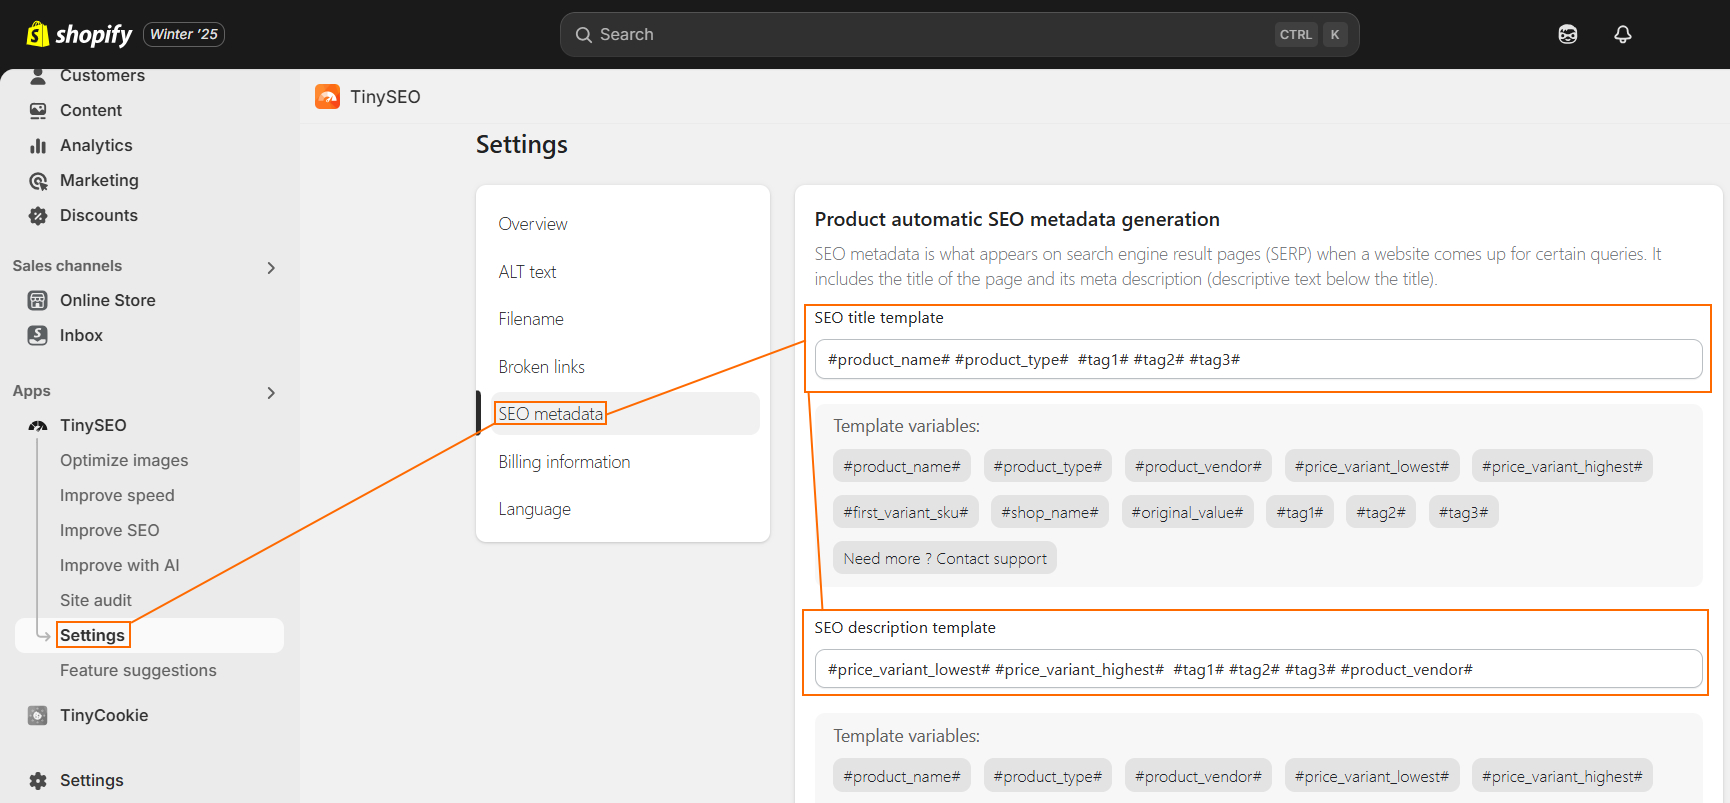The image size is (1730, 803).
Task: Insert #tag2# variable
Action: pyautogui.click(x=1381, y=512)
